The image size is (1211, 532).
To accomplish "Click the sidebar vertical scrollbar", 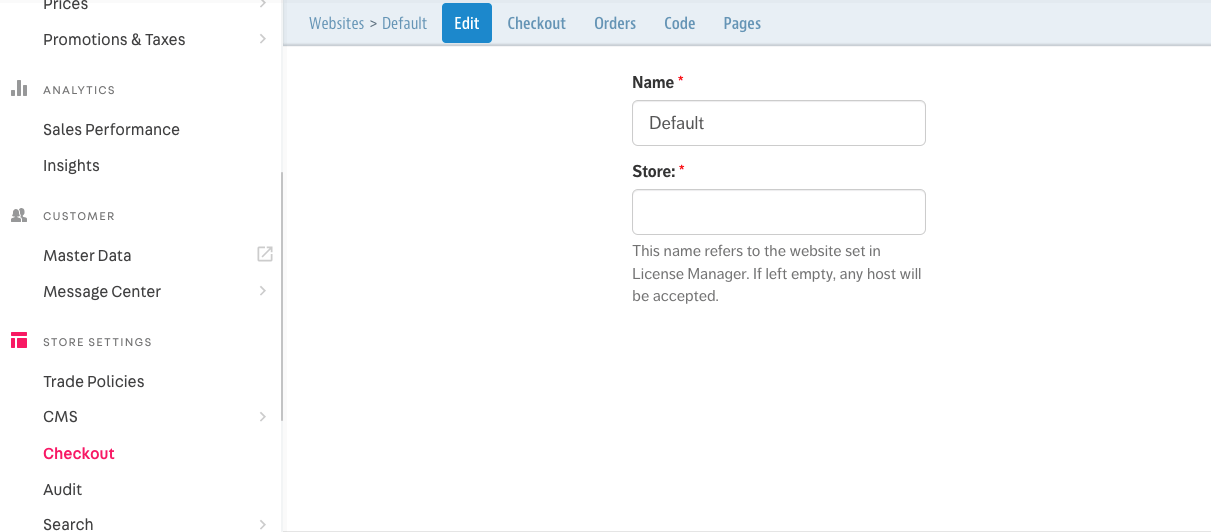I will (x=282, y=296).
